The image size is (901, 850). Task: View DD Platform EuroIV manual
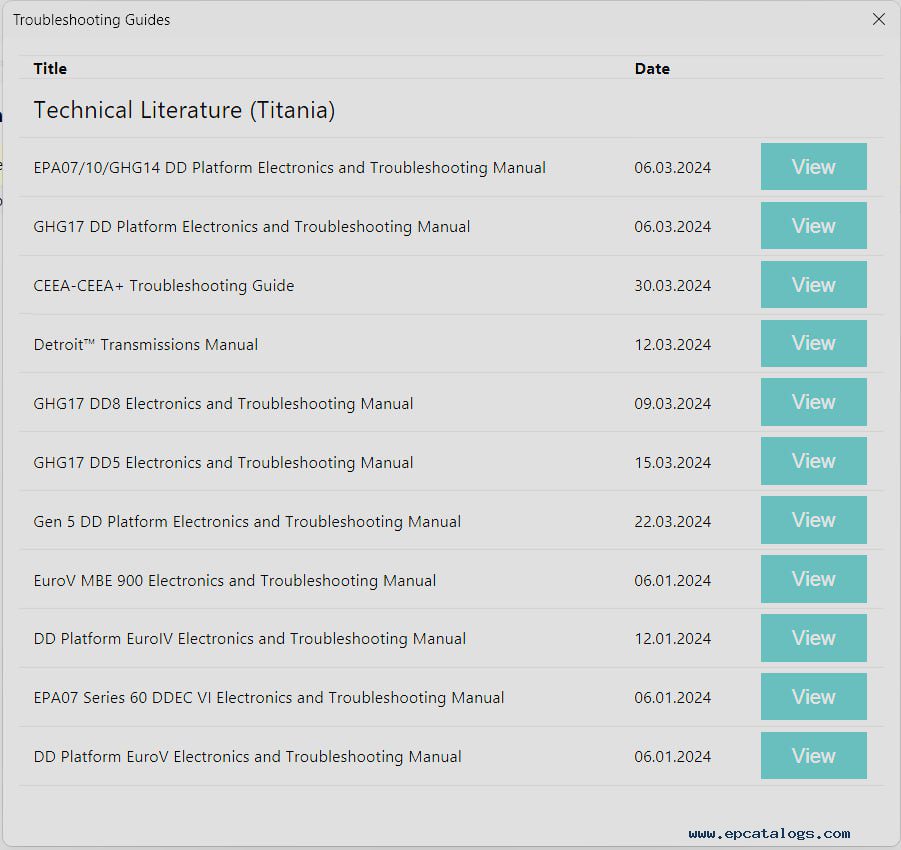point(814,639)
